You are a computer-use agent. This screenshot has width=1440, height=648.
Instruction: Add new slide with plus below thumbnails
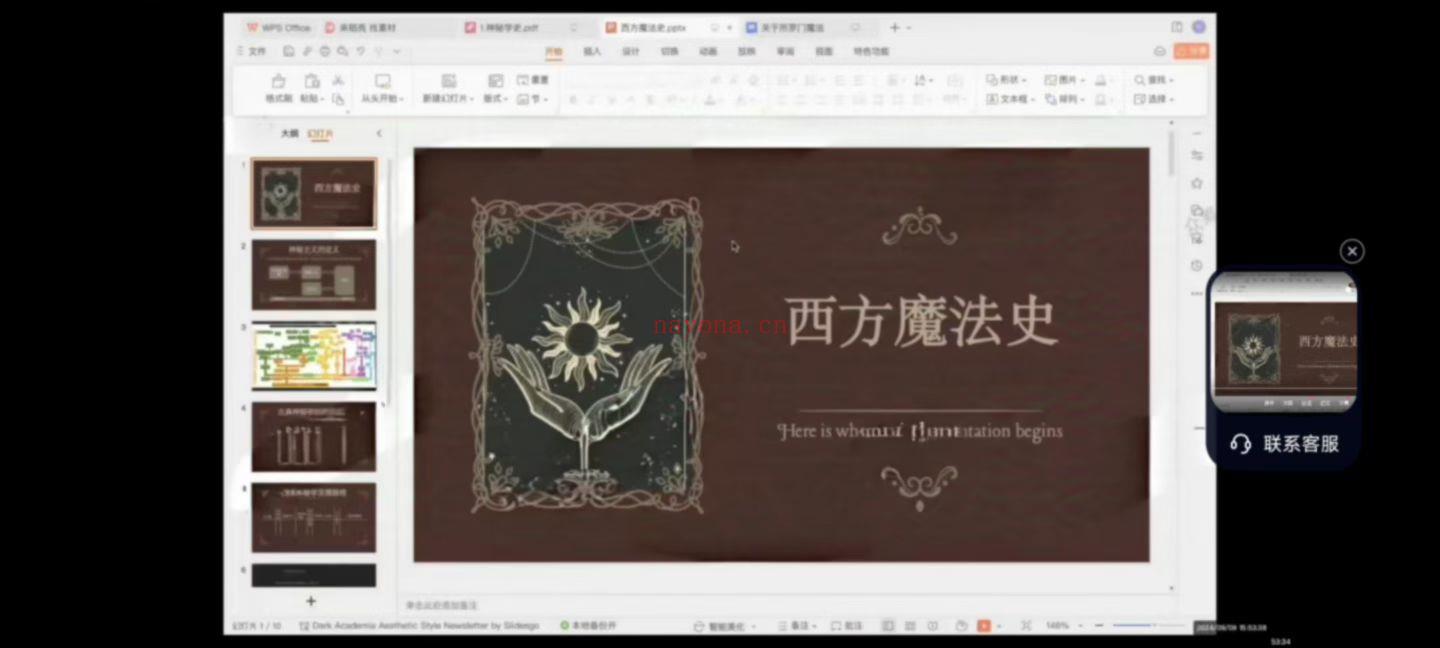[x=311, y=601]
